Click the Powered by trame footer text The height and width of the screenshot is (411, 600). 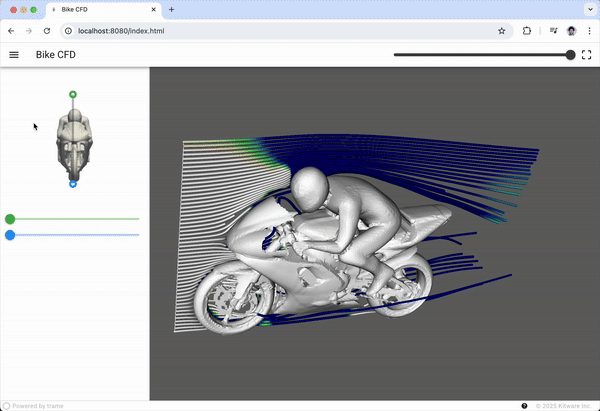[x=38, y=405]
